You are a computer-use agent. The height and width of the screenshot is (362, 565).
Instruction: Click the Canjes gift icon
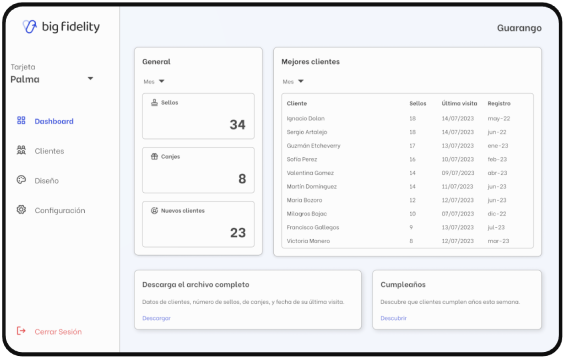[154, 157]
